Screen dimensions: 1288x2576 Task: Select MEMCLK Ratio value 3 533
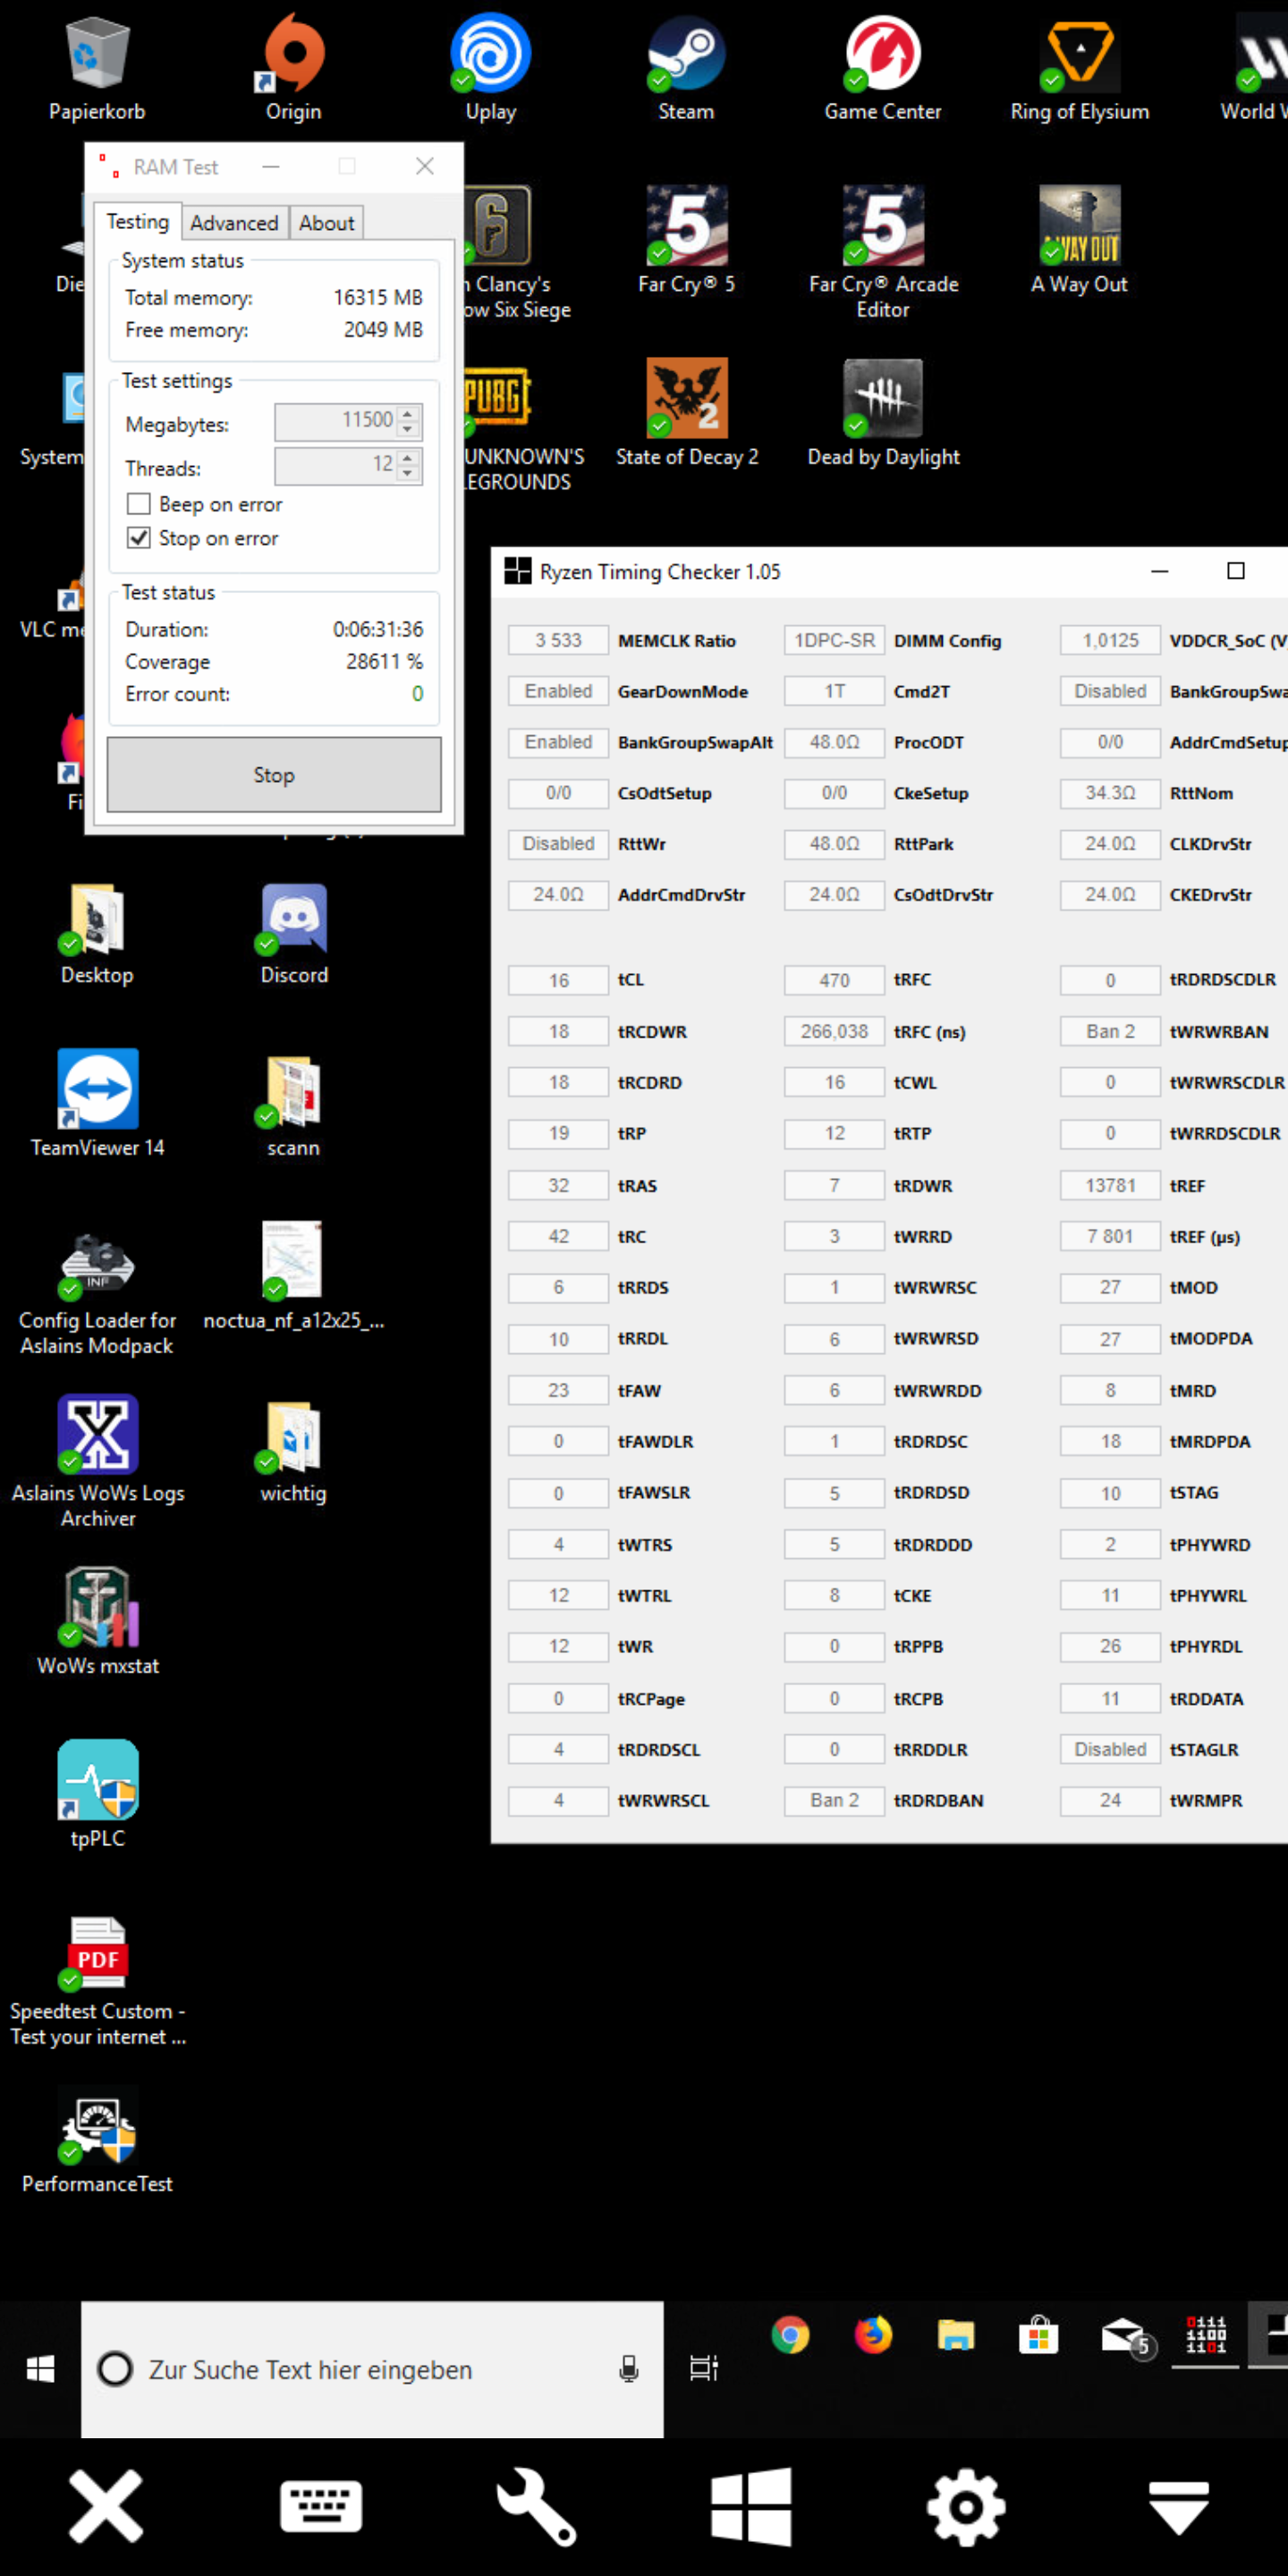(558, 640)
